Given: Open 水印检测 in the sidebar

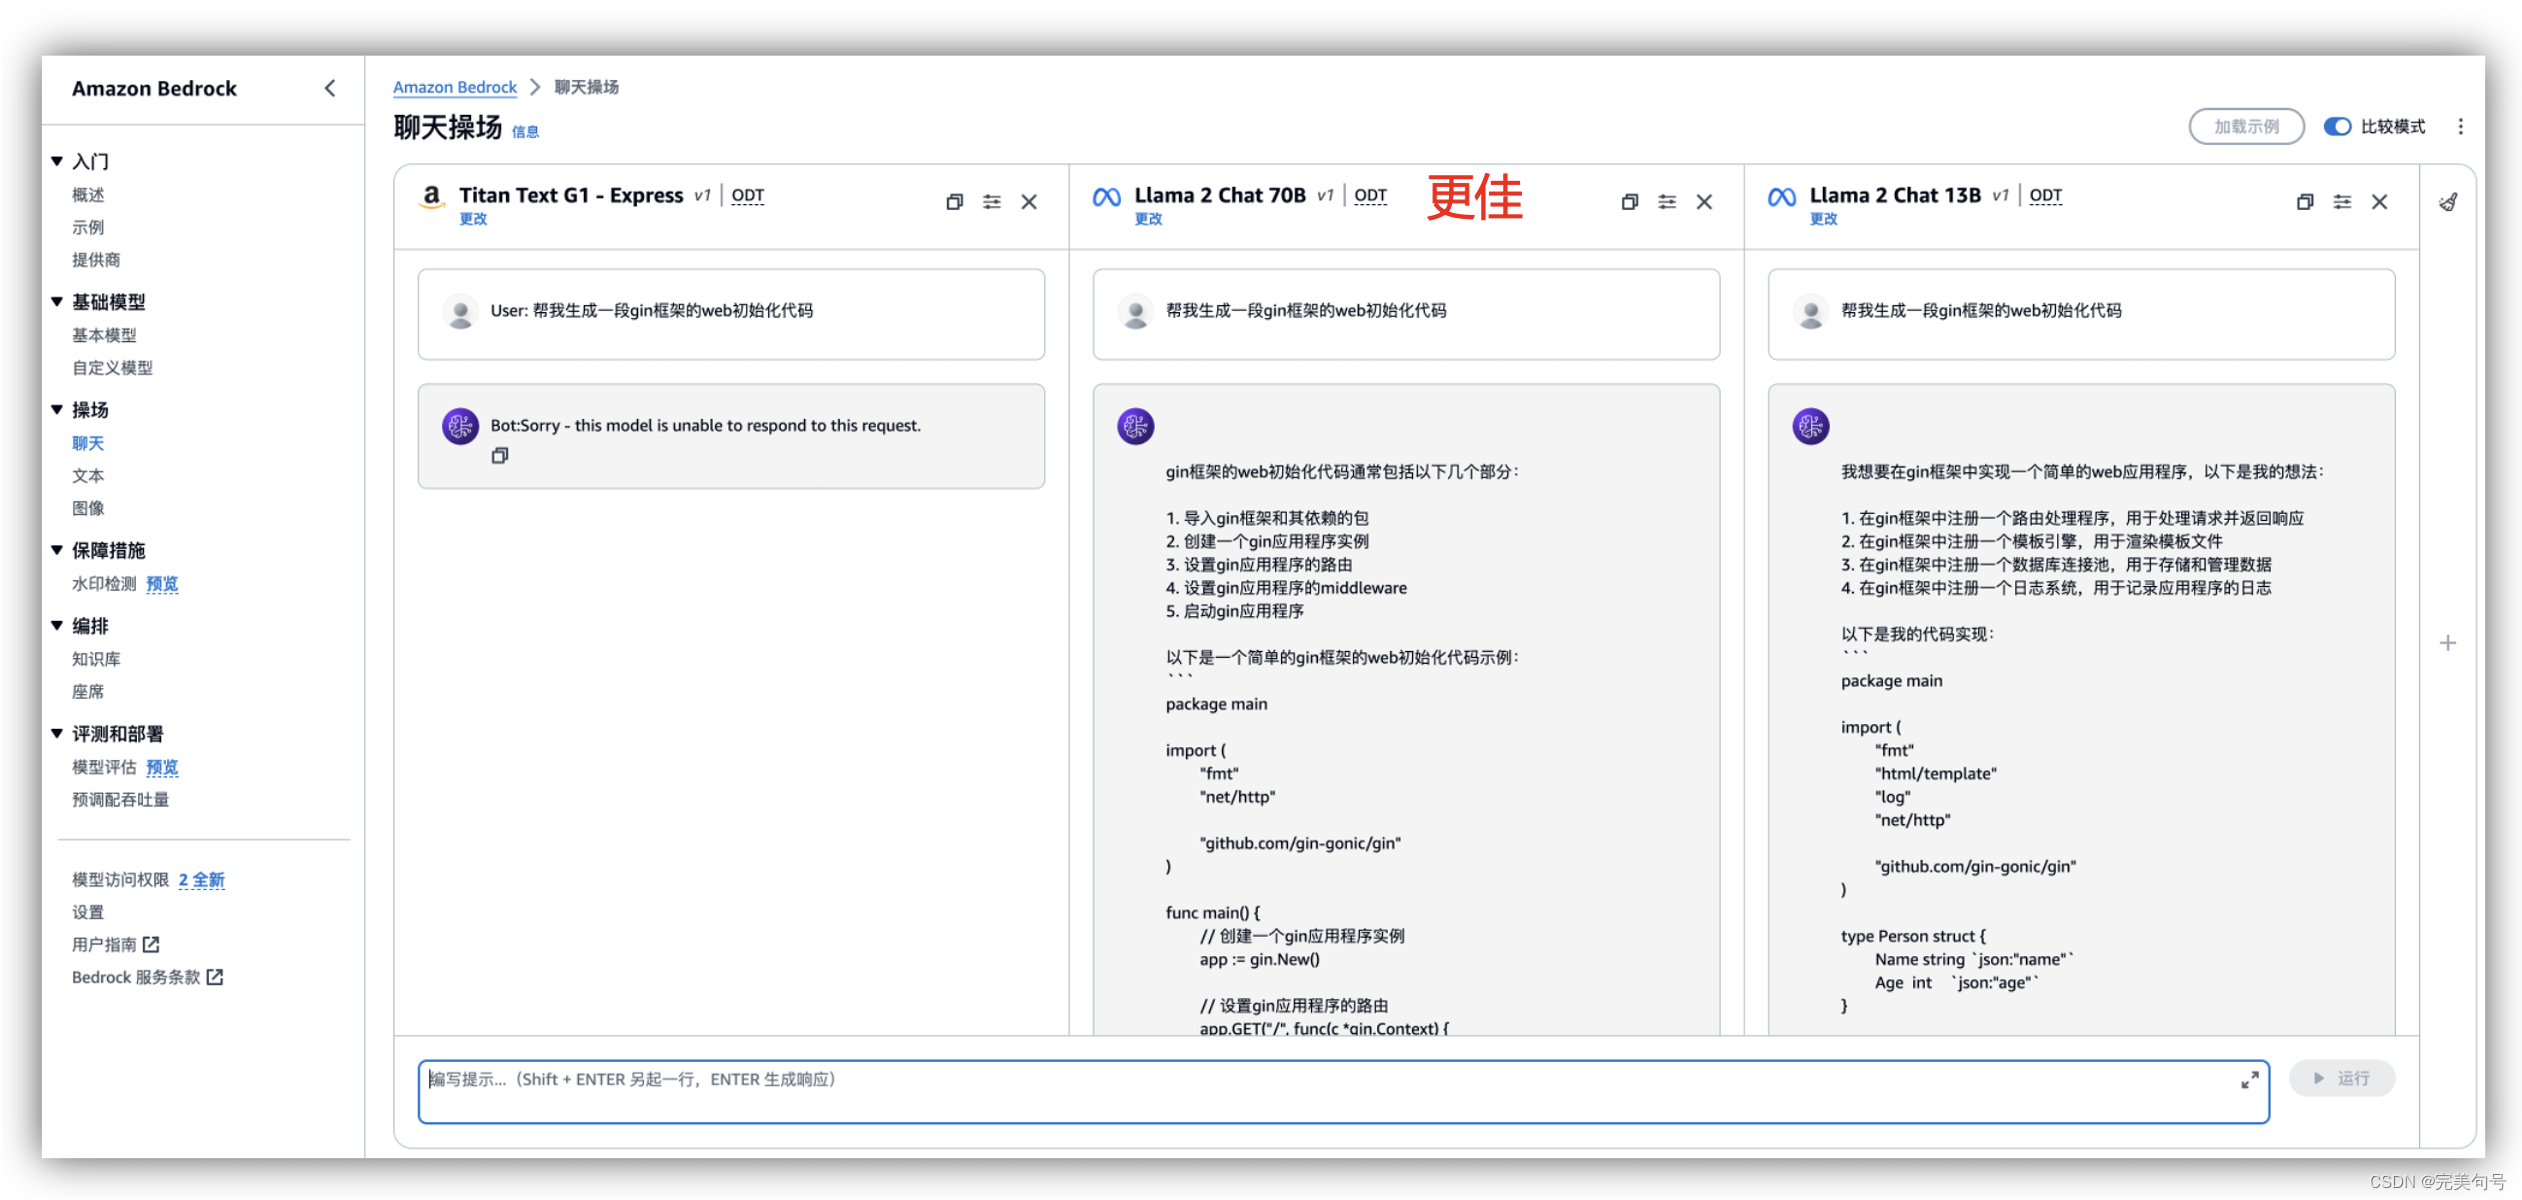Looking at the screenshot, I should click(x=104, y=583).
